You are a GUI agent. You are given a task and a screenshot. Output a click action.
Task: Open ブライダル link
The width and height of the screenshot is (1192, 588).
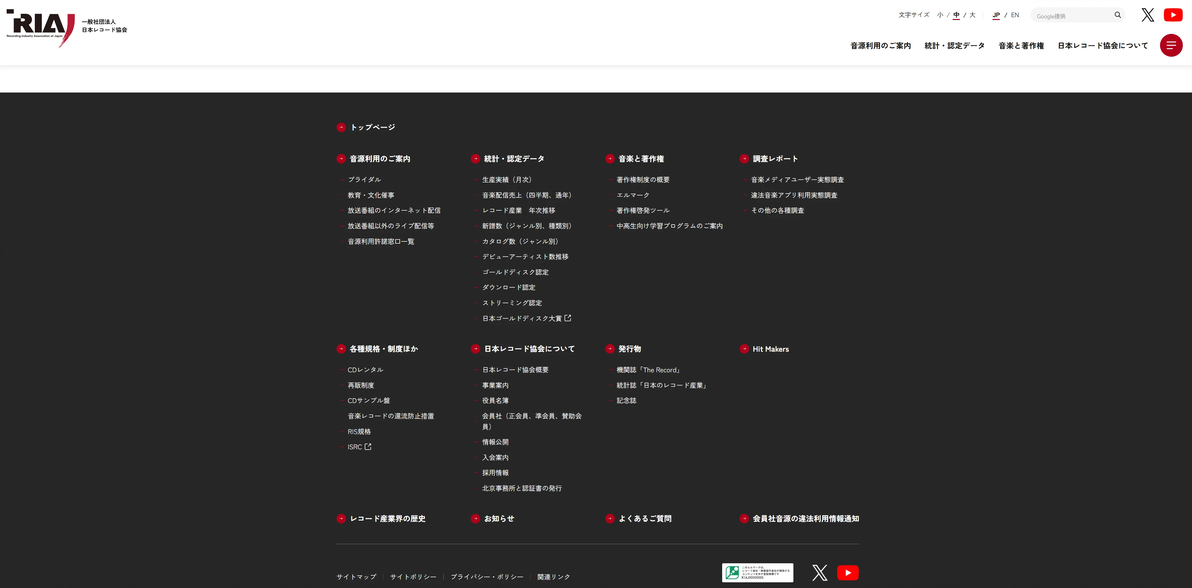[364, 180]
